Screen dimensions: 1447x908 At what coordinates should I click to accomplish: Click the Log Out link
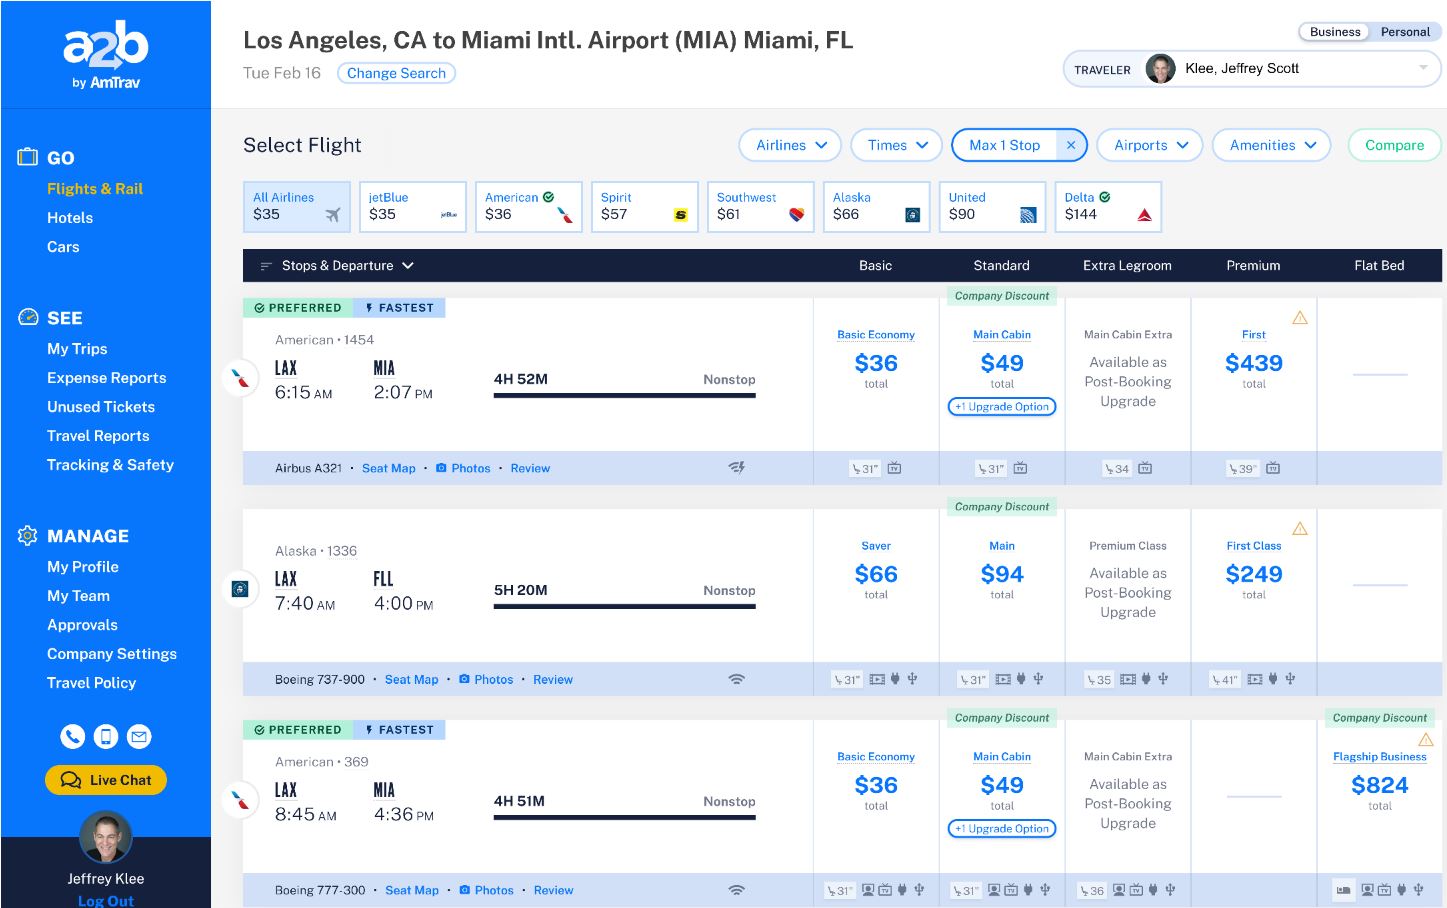106,900
